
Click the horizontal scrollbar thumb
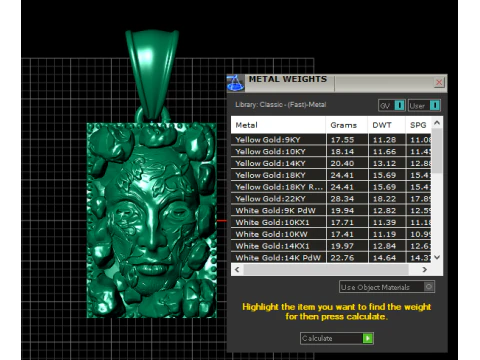tap(326, 269)
